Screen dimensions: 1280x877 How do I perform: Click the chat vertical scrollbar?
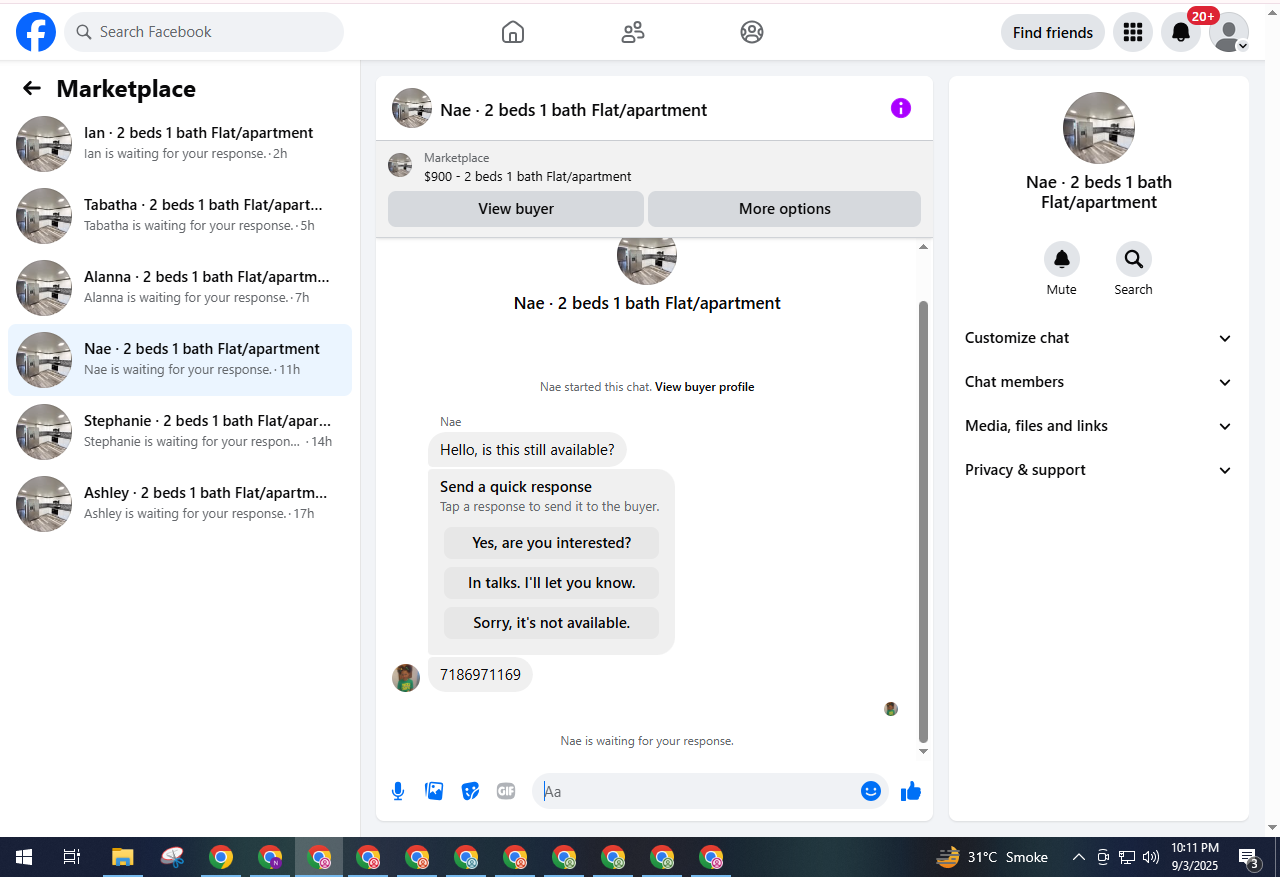pos(924,520)
